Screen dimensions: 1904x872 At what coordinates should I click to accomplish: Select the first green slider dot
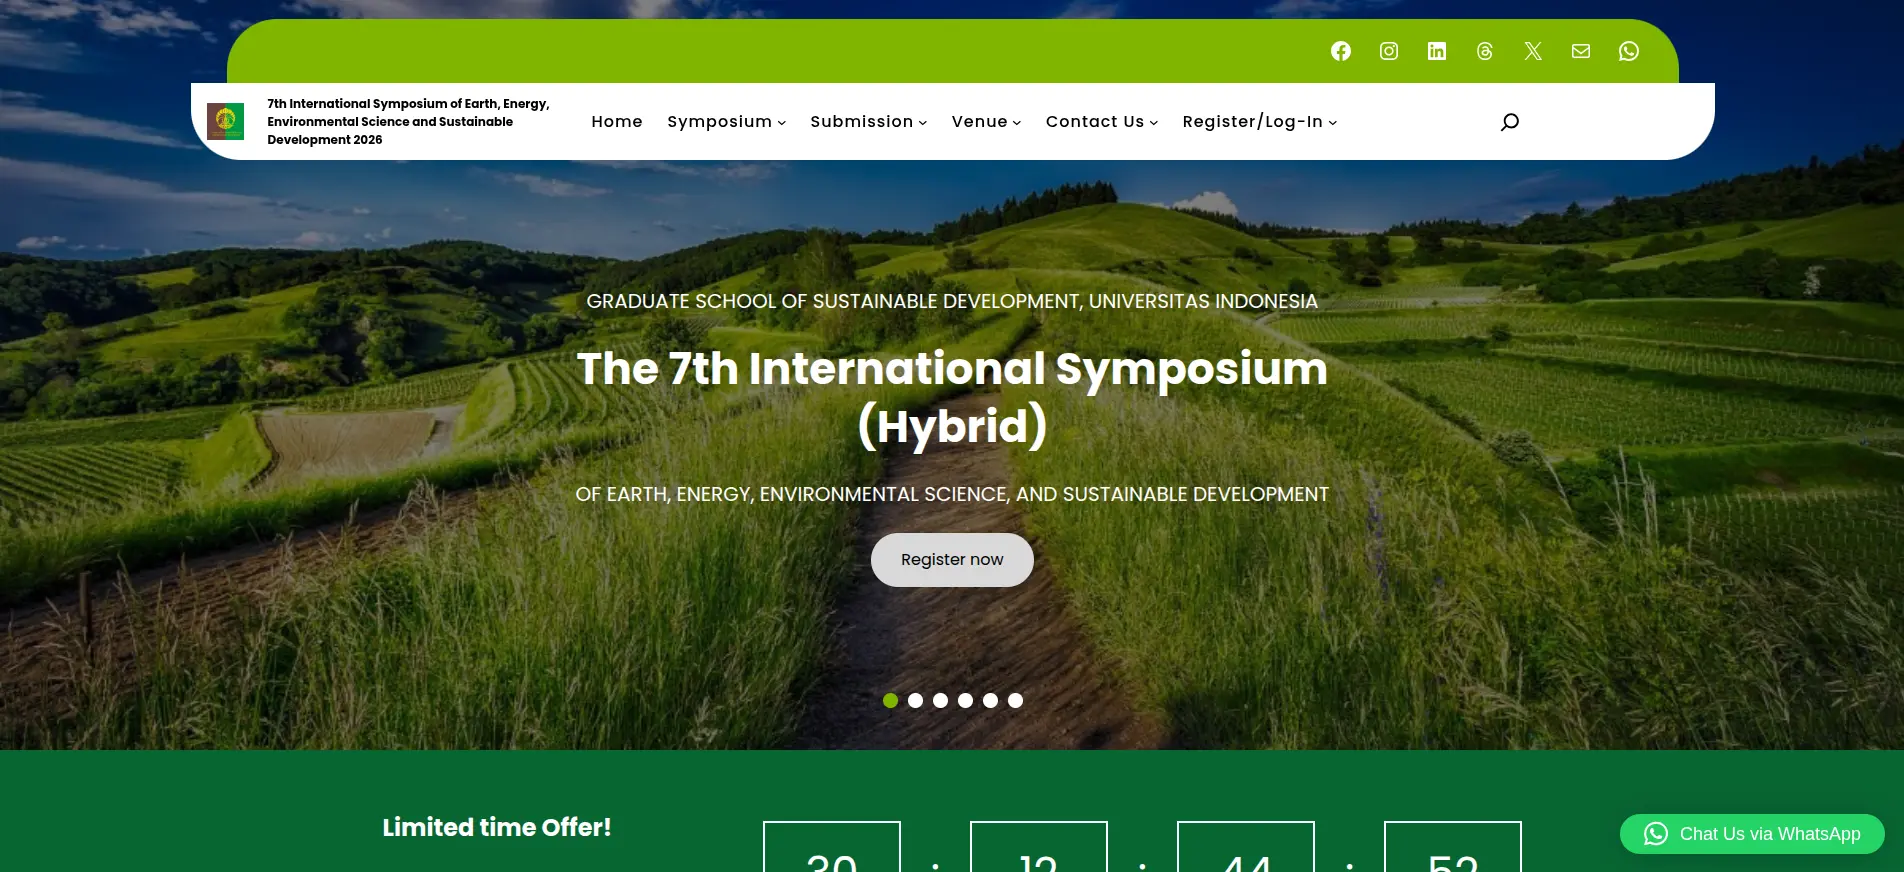pyautogui.click(x=890, y=700)
